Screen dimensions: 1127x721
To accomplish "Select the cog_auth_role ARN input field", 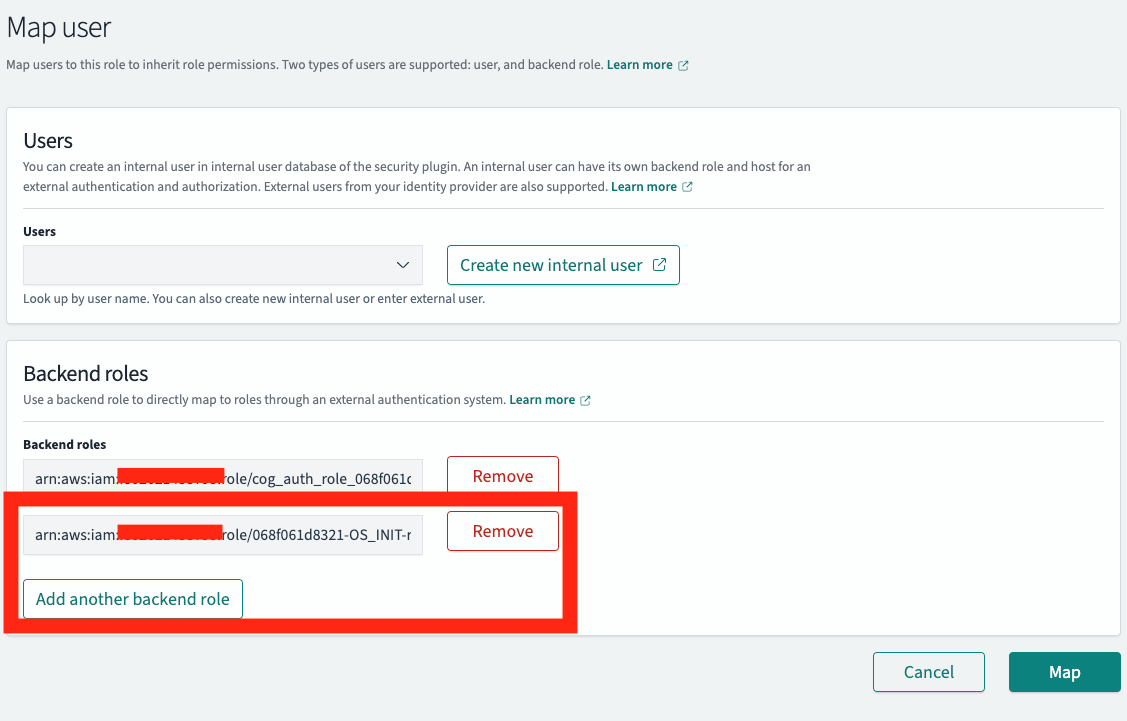I will [x=222, y=475].
